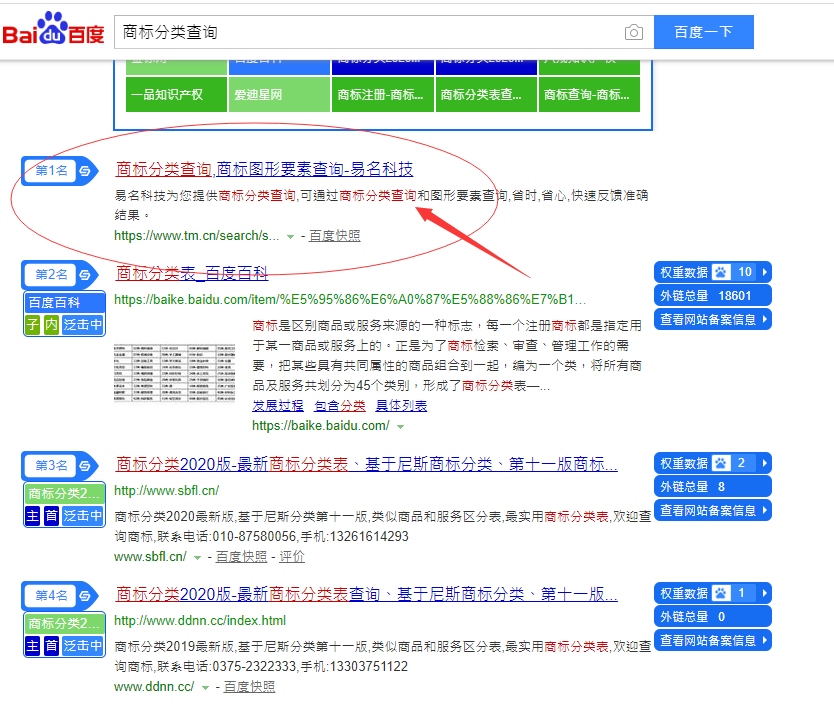Image resolution: width=834 pixels, height=707 pixels.
Task: Open the 具体列表 sublink
Action: coord(401,405)
